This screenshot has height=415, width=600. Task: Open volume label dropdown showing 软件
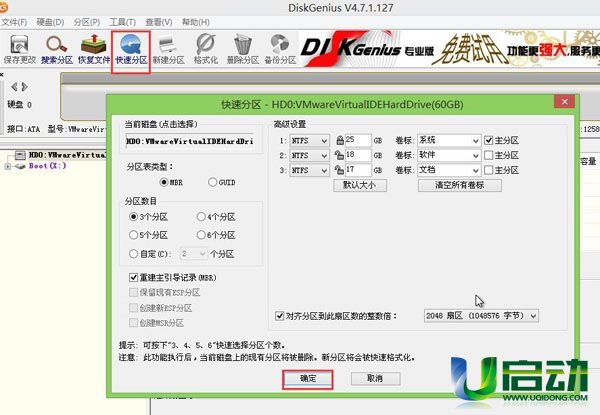point(448,155)
